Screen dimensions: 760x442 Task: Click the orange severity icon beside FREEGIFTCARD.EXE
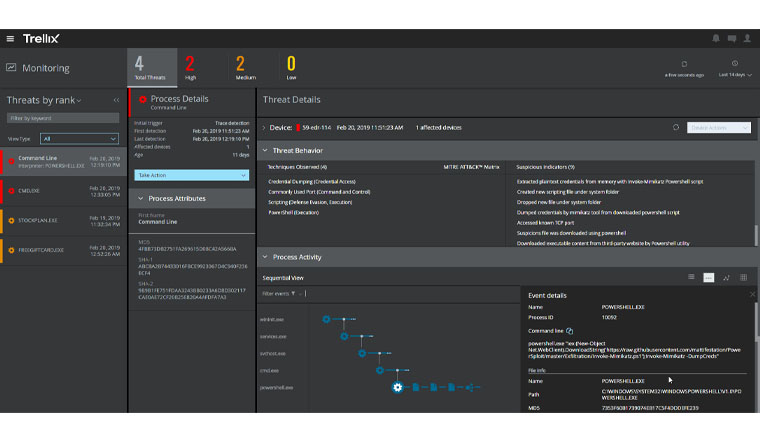pos(11,251)
